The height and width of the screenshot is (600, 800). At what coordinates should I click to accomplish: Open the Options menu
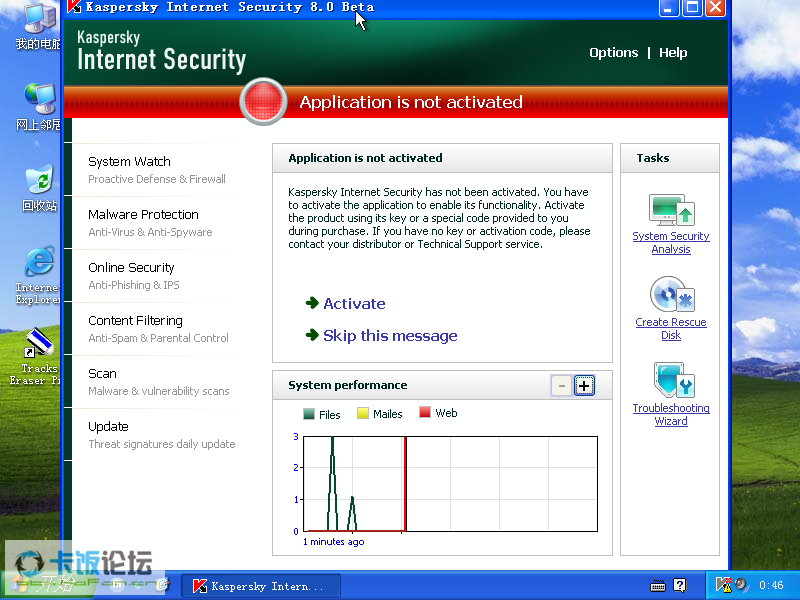click(613, 53)
